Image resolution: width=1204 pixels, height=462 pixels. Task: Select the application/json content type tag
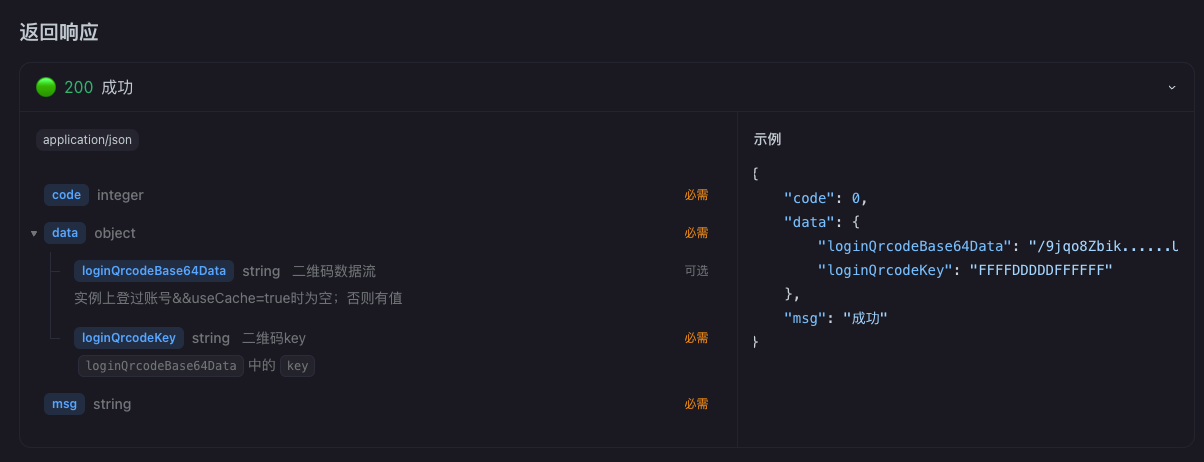tap(87, 140)
